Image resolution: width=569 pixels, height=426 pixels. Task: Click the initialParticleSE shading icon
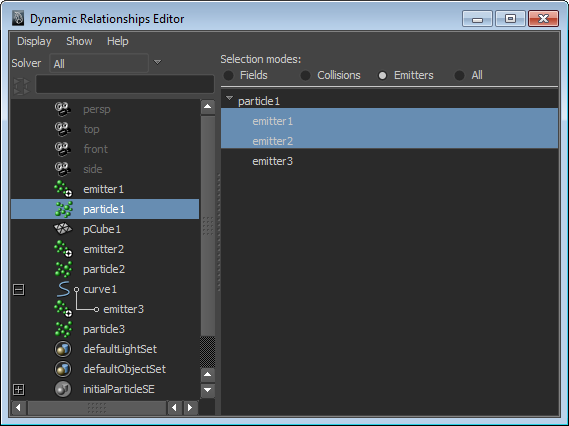pyautogui.click(x=63, y=389)
